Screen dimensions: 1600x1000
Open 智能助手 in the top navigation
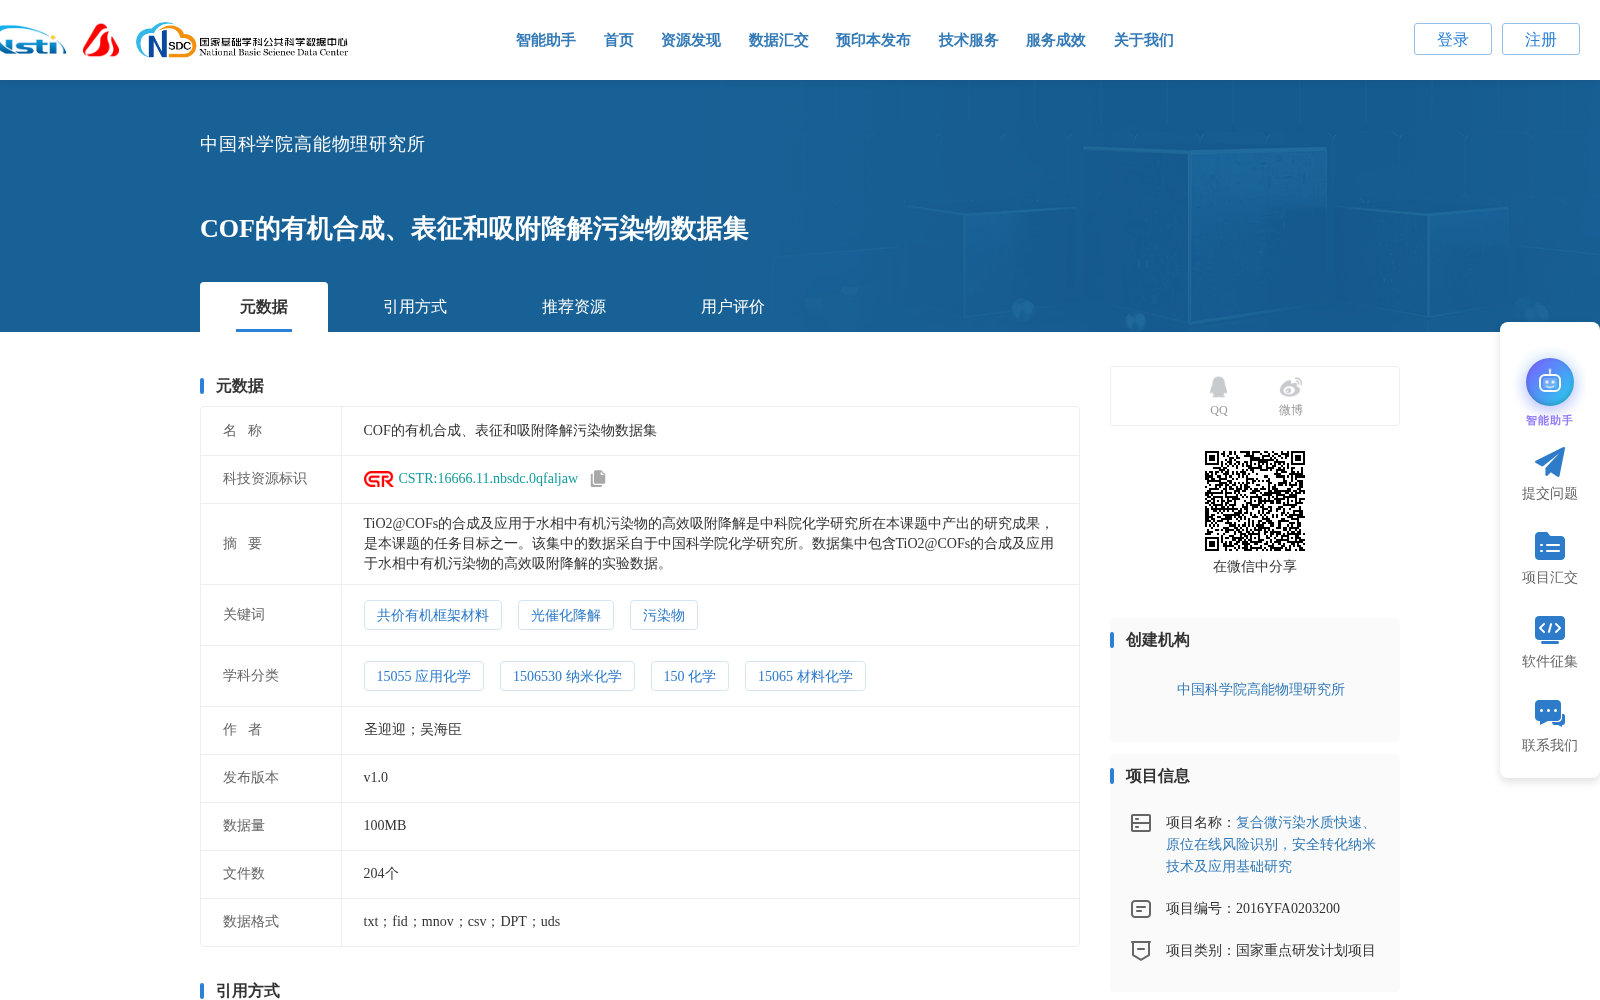pyautogui.click(x=546, y=40)
